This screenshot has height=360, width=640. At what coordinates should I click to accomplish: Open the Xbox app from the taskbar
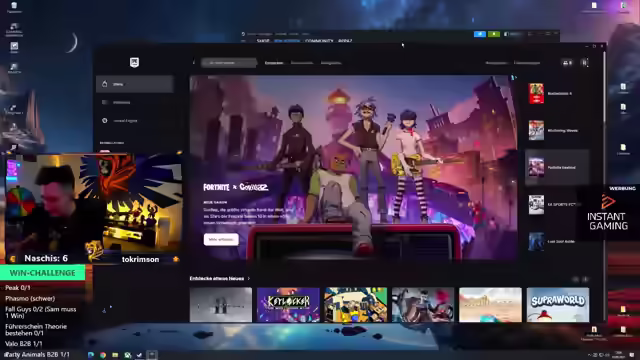[x=127, y=355]
